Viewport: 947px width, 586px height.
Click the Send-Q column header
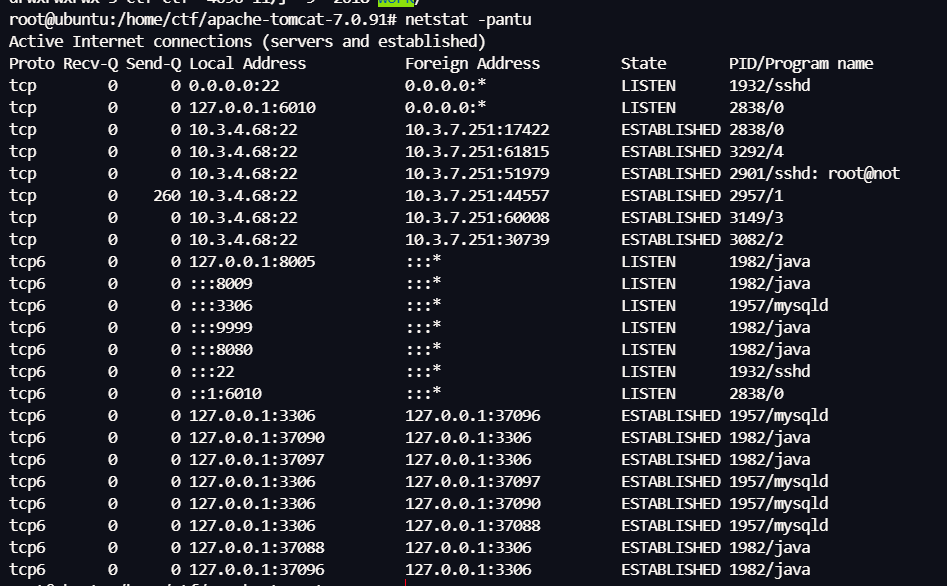[x=153, y=64]
